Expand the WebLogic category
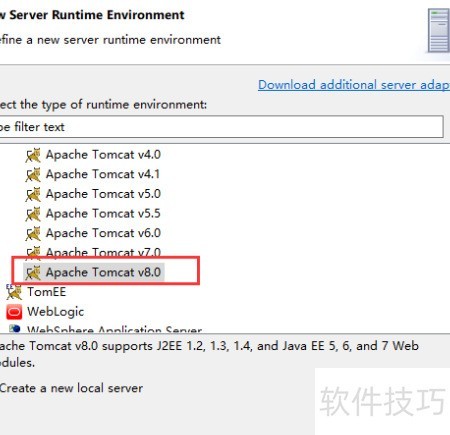450x435 pixels. pos(55,312)
